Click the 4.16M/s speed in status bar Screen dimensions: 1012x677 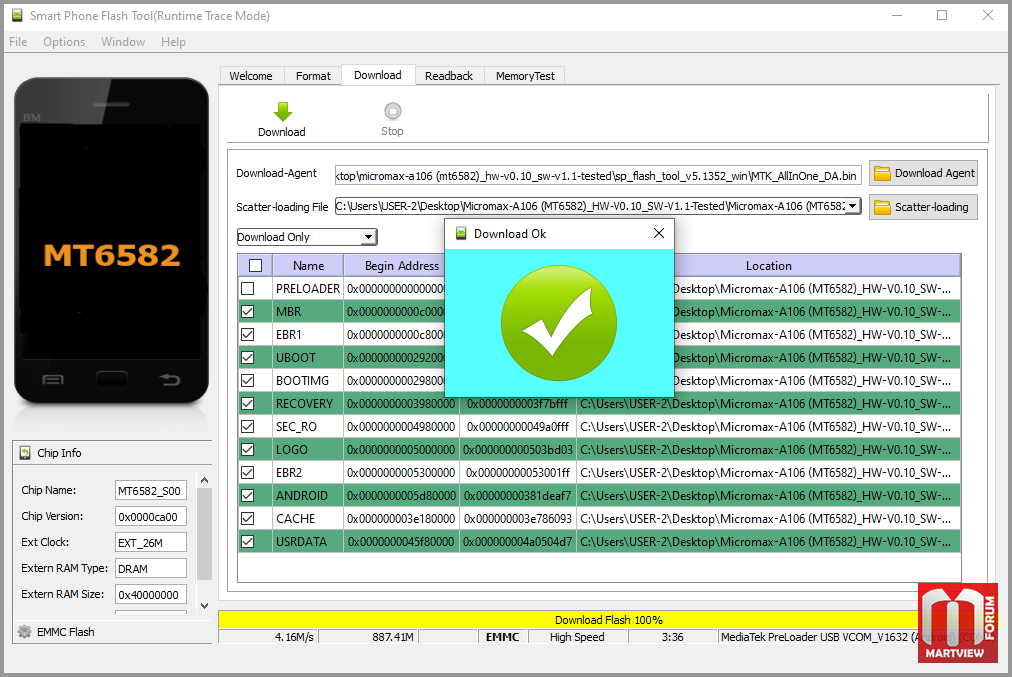(x=294, y=637)
